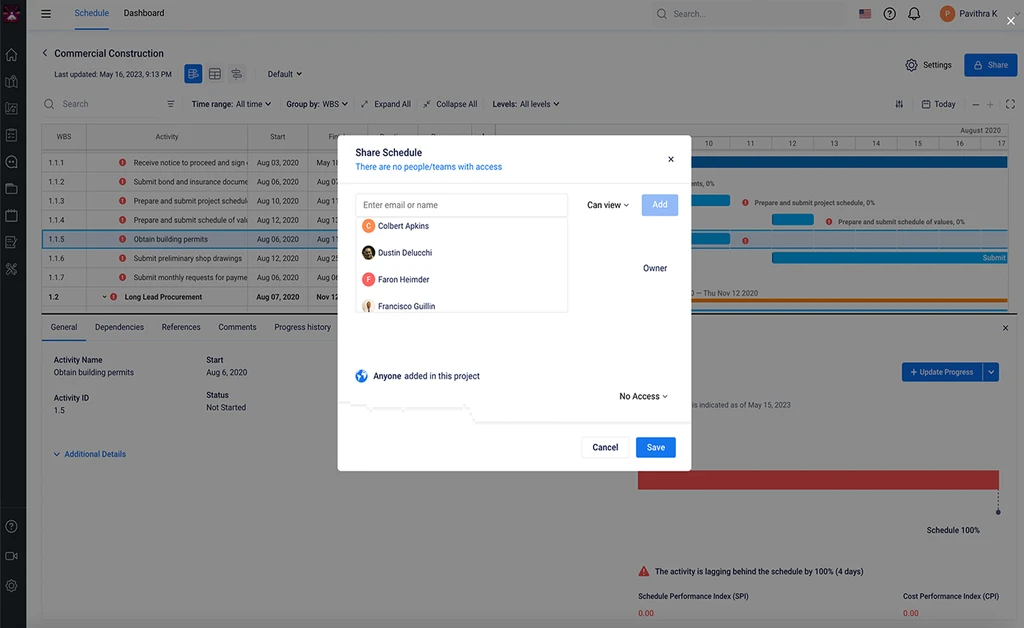Open the help question mark icon

[x=889, y=14]
